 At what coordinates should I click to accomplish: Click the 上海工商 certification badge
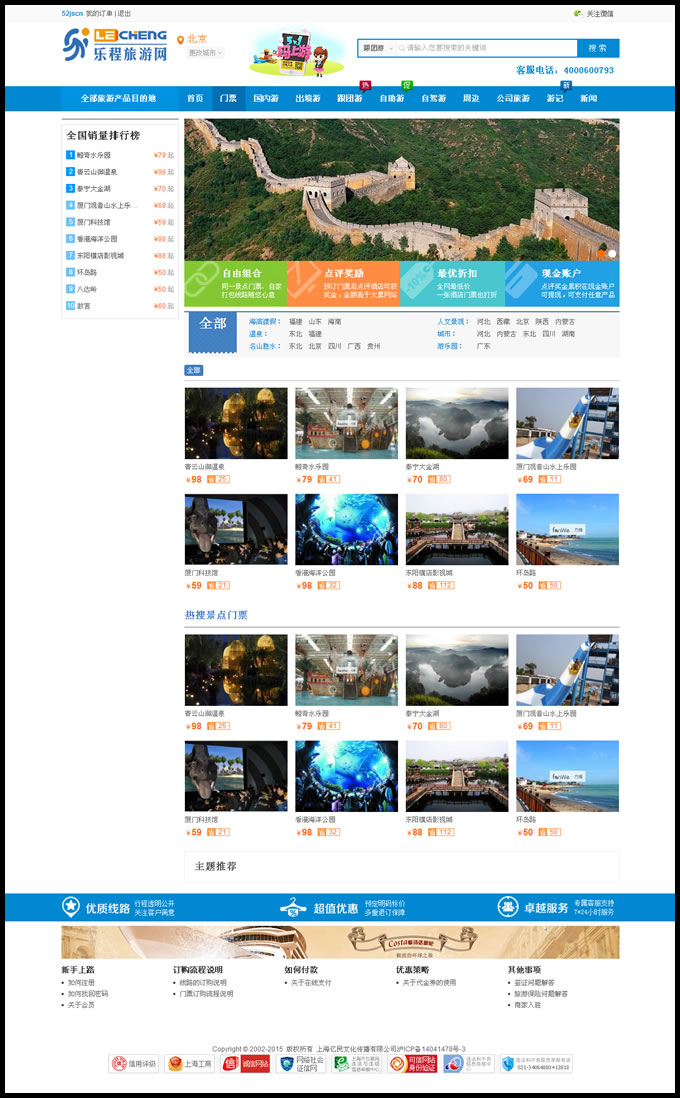[x=190, y=1064]
